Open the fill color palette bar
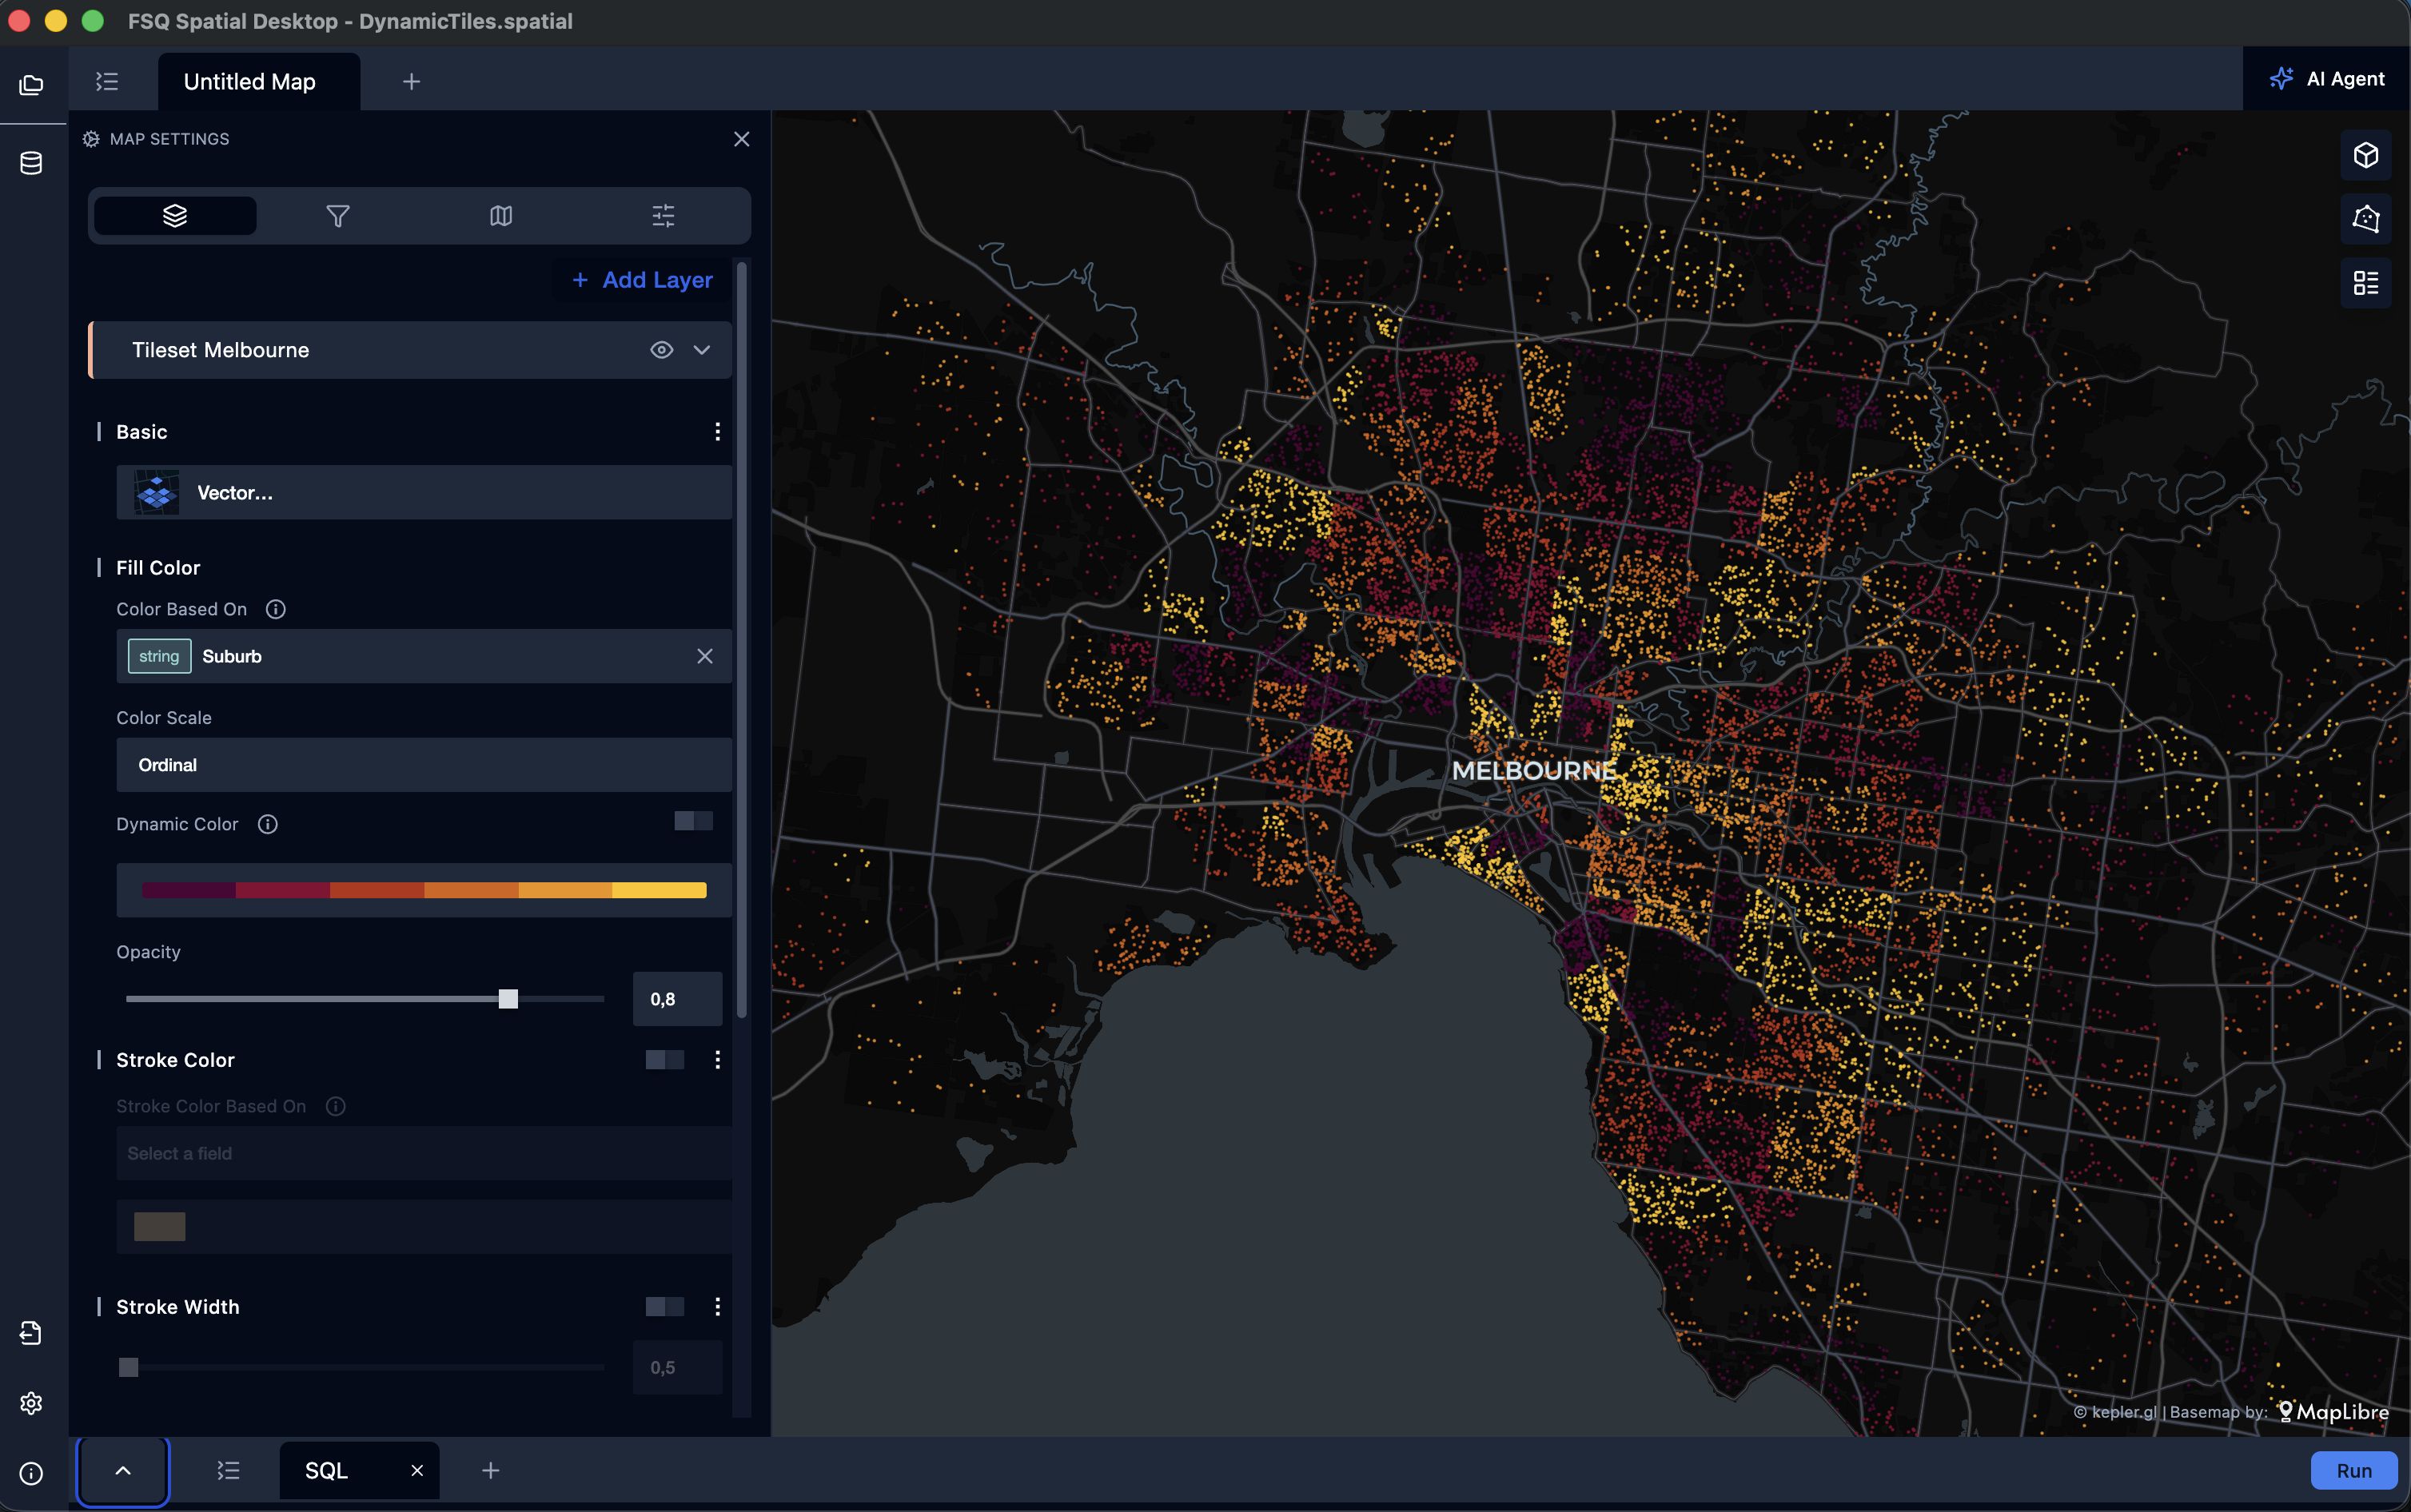2411x1512 pixels. pos(424,890)
